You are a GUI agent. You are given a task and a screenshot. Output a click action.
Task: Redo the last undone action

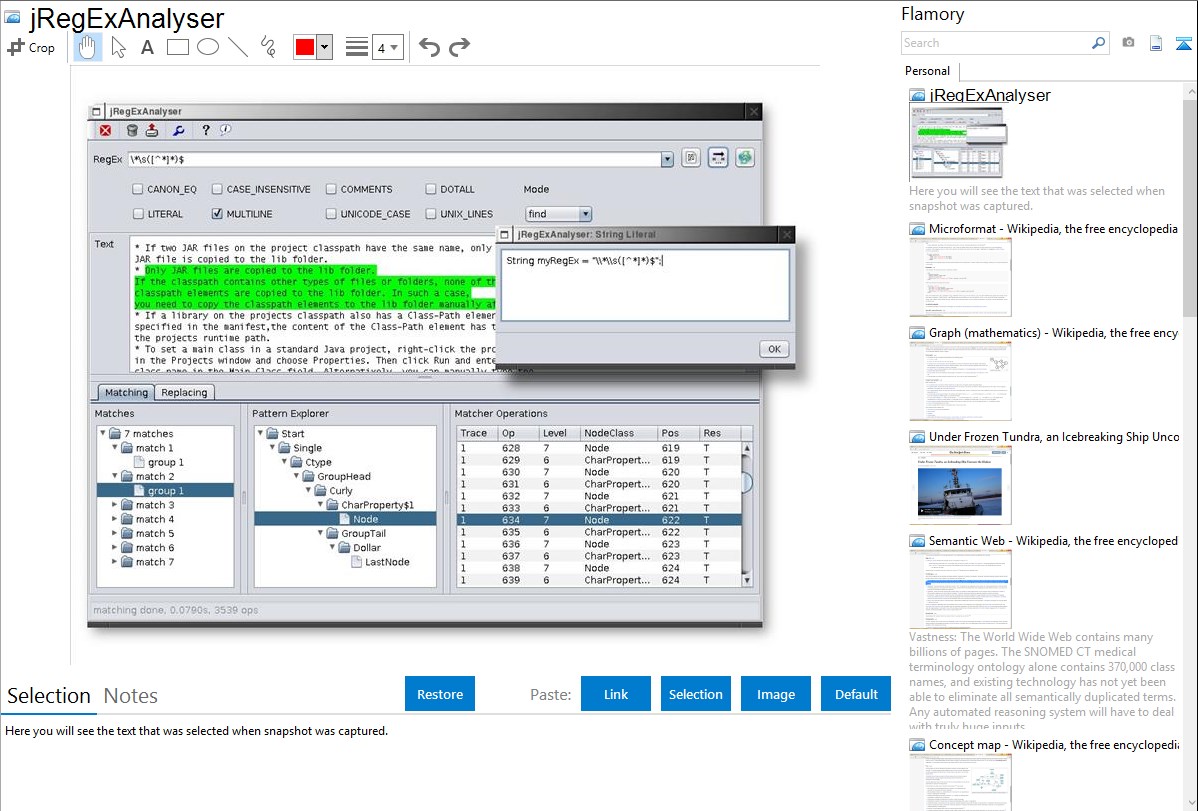pyautogui.click(x=459, y=47)
